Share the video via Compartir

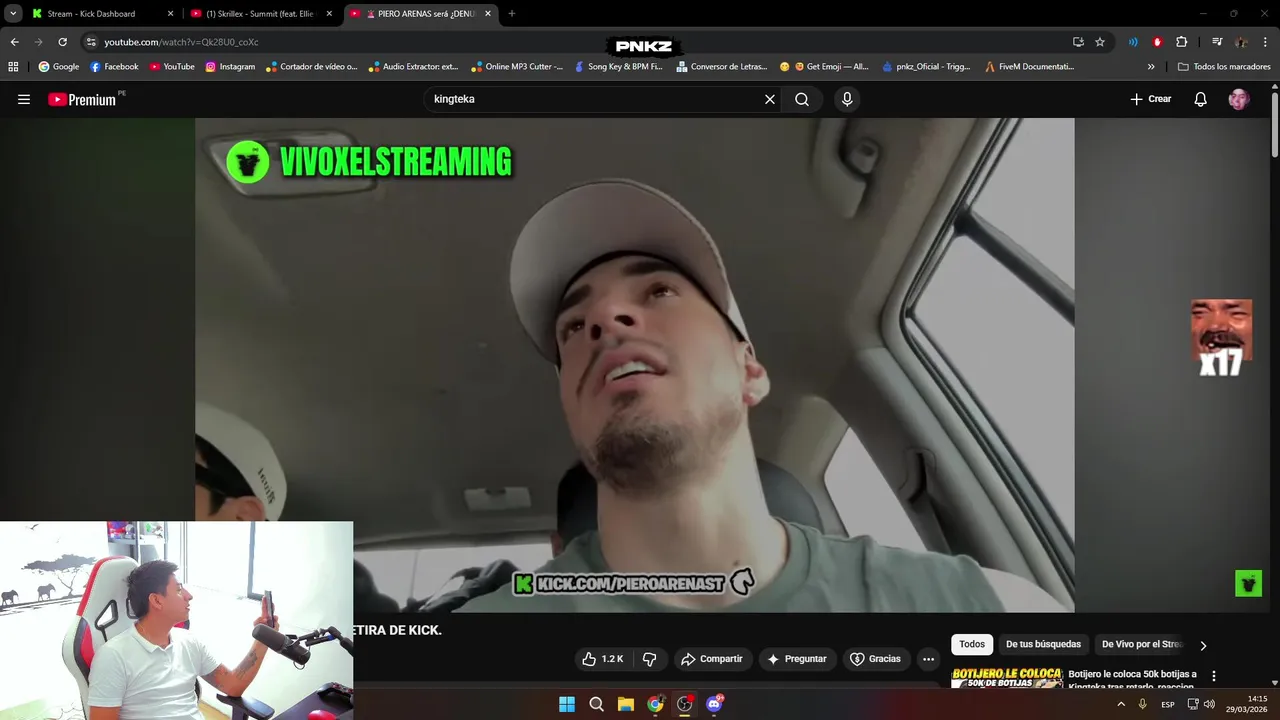[711, 659]
